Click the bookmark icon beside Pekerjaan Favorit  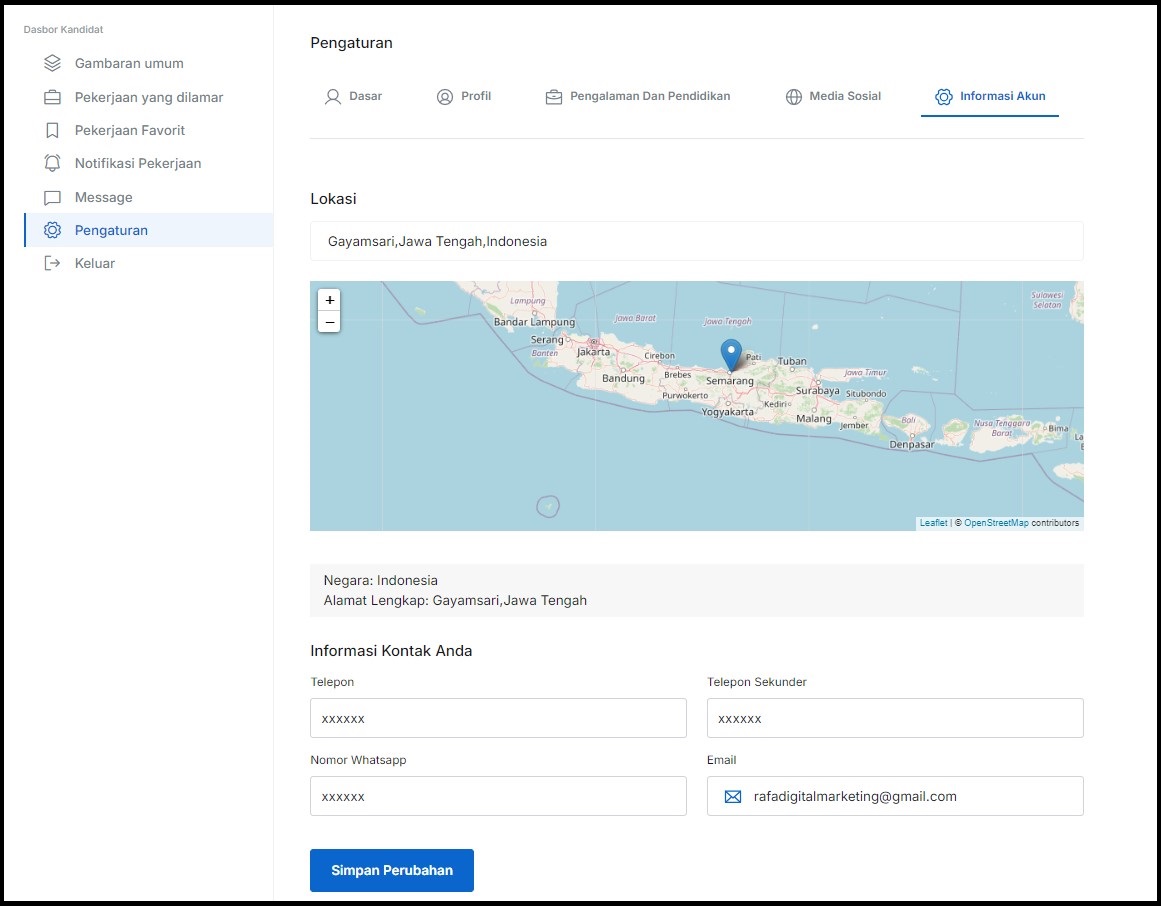[x=52, y=130]
